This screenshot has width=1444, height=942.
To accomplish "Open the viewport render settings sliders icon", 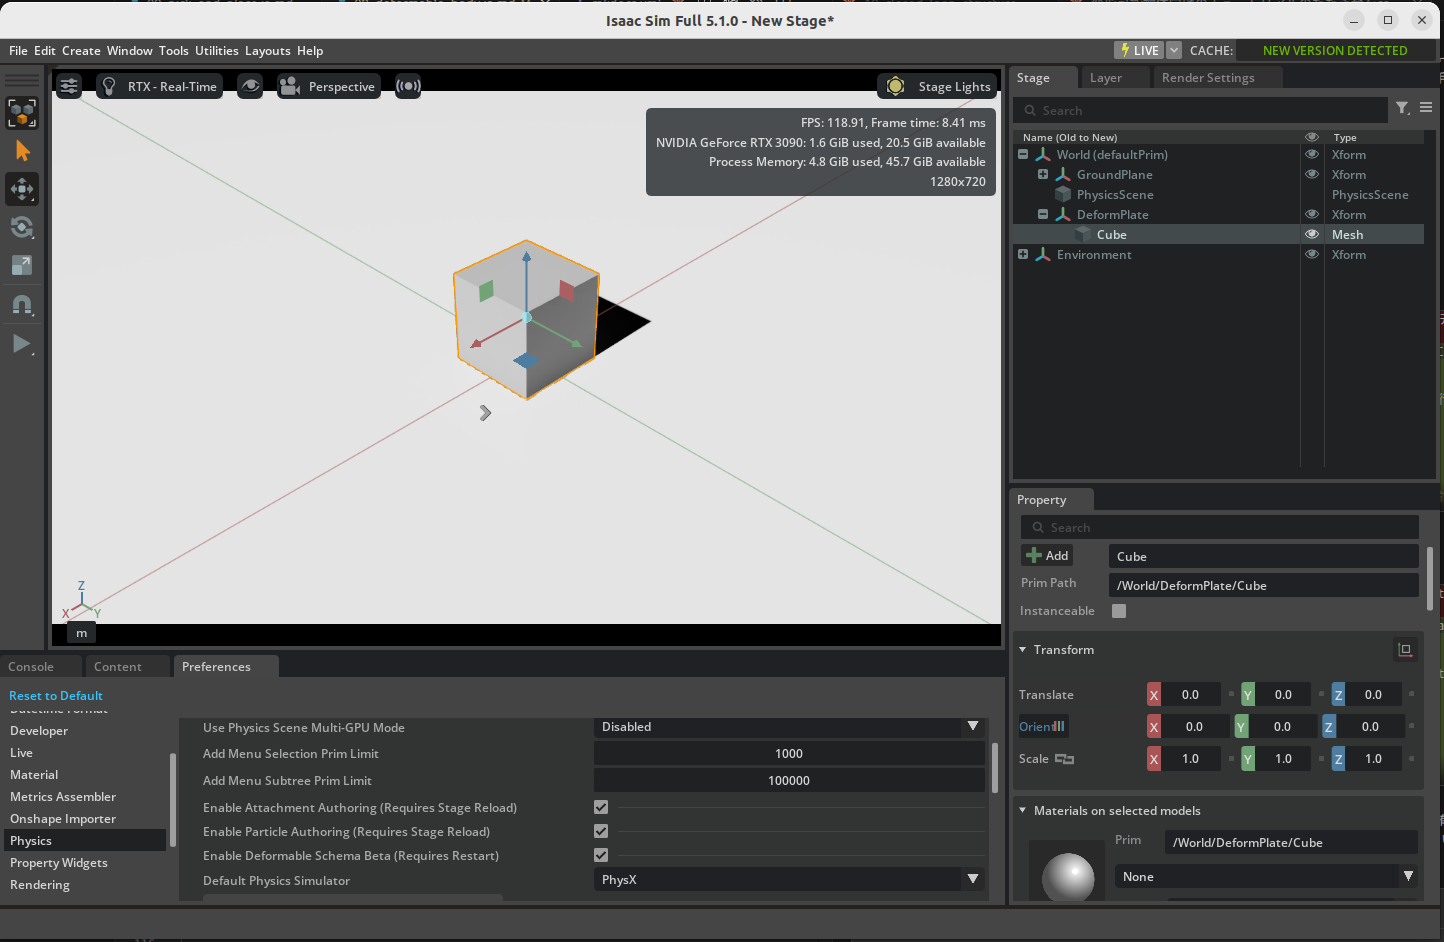I will [x=68, y=86].
